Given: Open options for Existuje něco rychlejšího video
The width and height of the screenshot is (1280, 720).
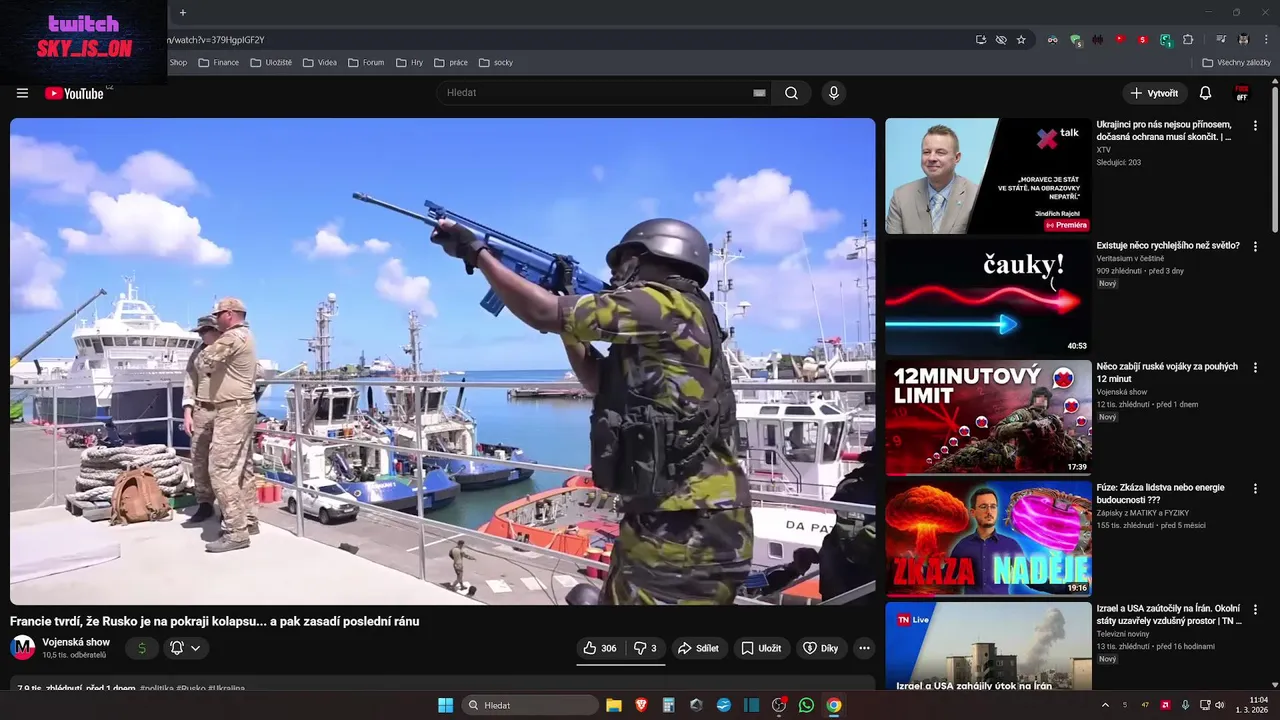Looking at the screenshot, I should (1255, 246).
